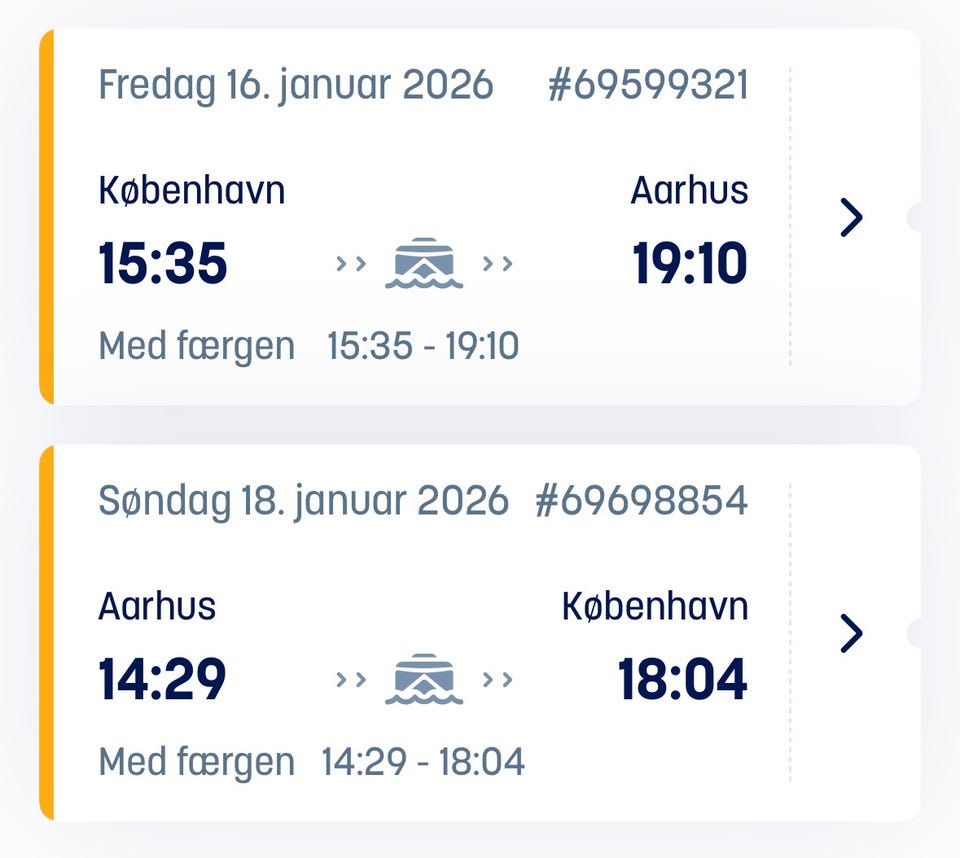960x858 pixels.
Task: Click the 14:29 departure time from Aarhus
Action: pyautogui.click(x=162, y=680)
